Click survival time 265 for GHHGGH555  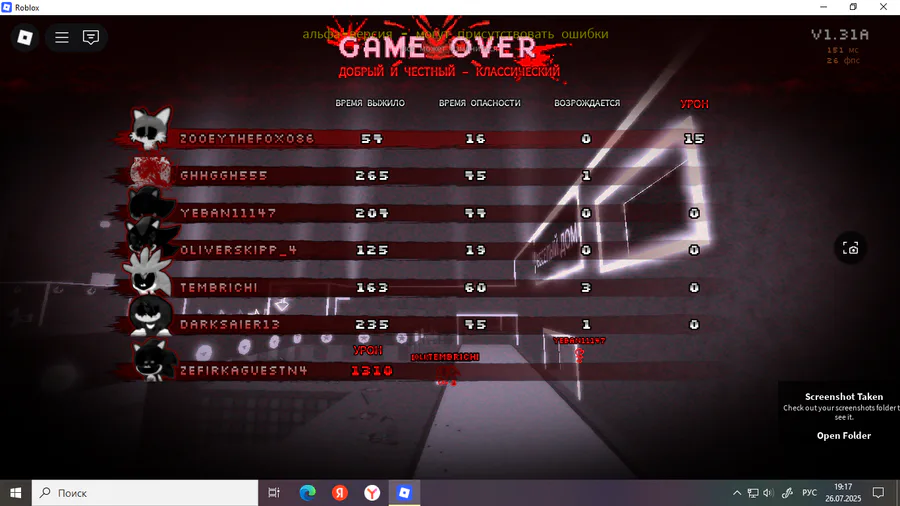pos(372,176)
